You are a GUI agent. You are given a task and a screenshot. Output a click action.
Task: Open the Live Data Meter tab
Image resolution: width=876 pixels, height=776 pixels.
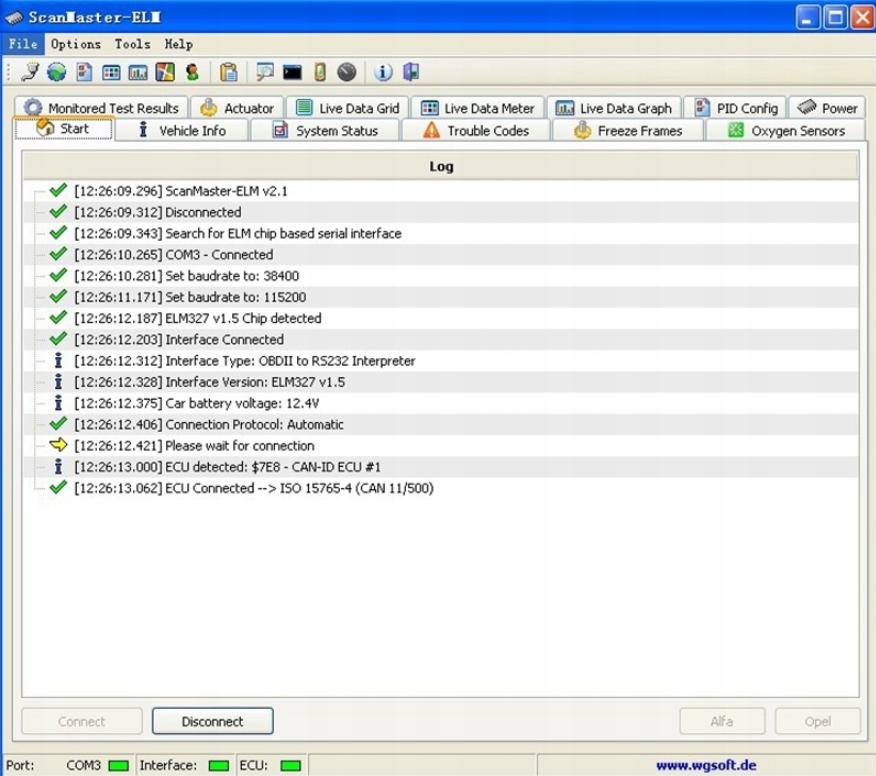tap(478, 108)
